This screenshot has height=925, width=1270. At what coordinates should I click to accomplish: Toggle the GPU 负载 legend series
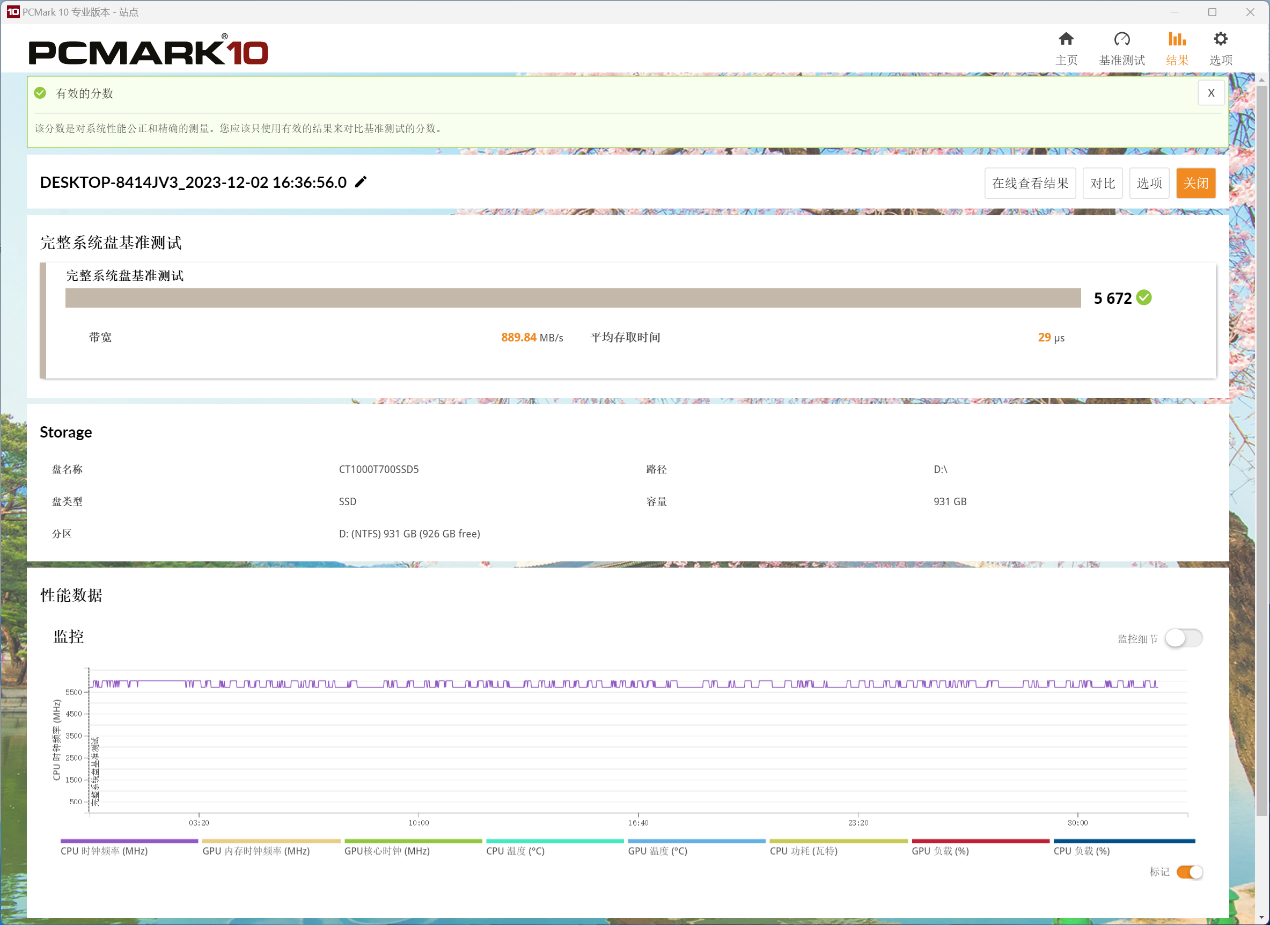pos(941,851)
